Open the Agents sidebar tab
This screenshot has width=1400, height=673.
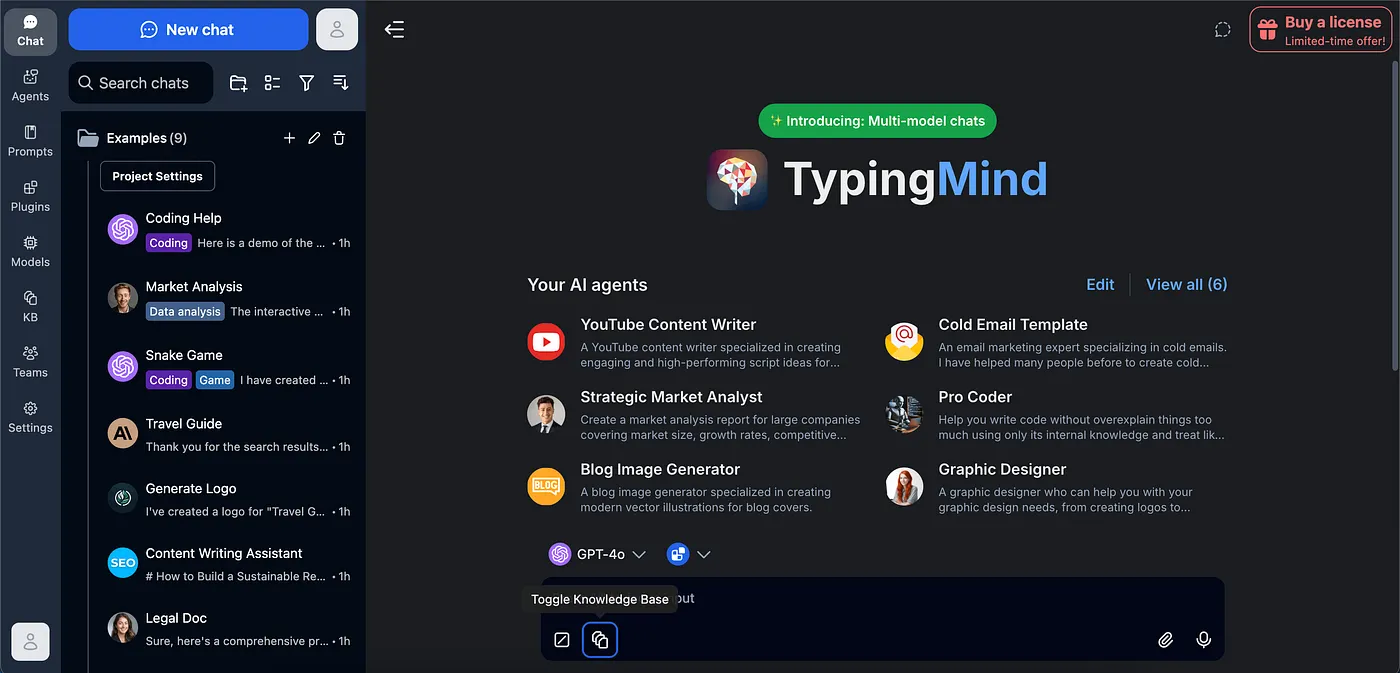tap(30, 86)
